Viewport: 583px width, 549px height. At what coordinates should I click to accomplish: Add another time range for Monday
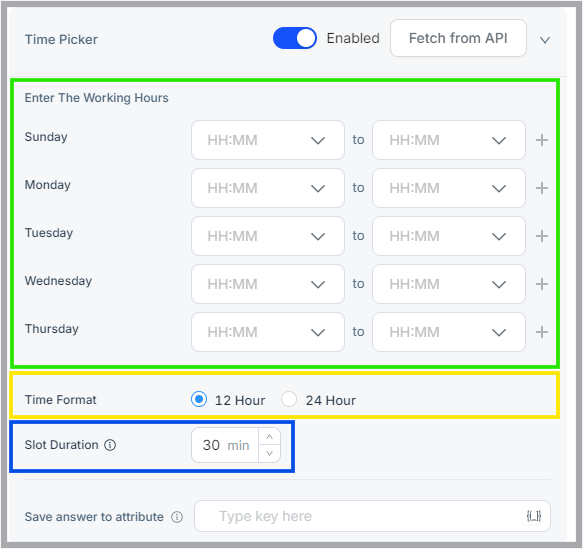click(x=542, y=188)
